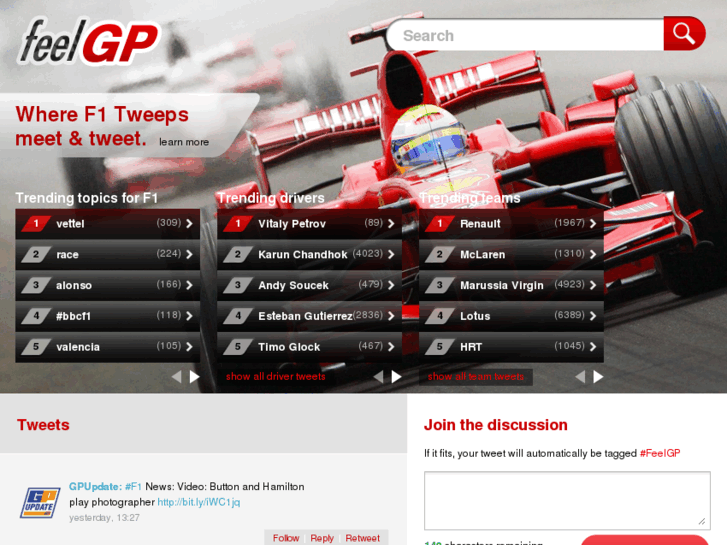Click the rank 2 badge beside McLaren

click(440, 254)
